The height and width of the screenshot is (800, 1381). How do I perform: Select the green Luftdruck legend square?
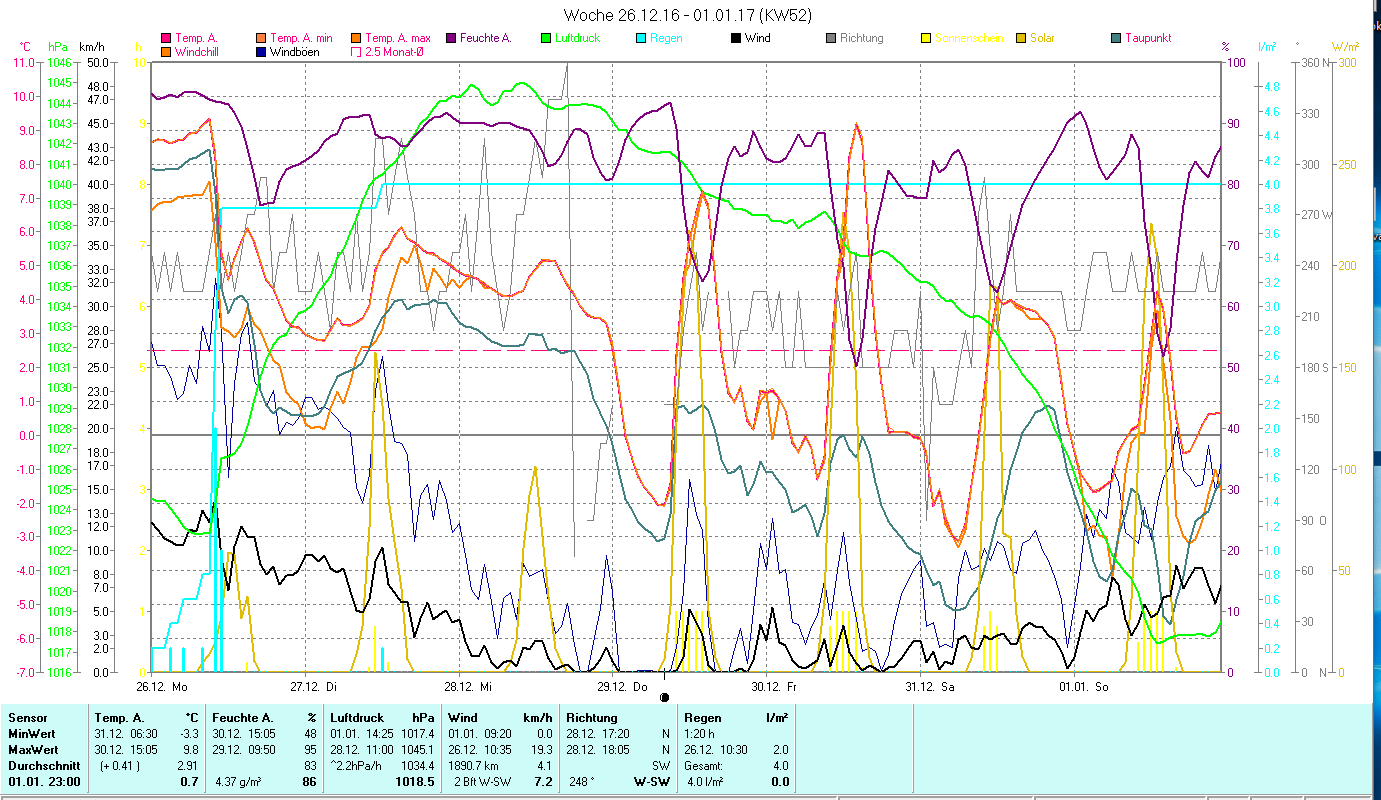coord(546,39)
